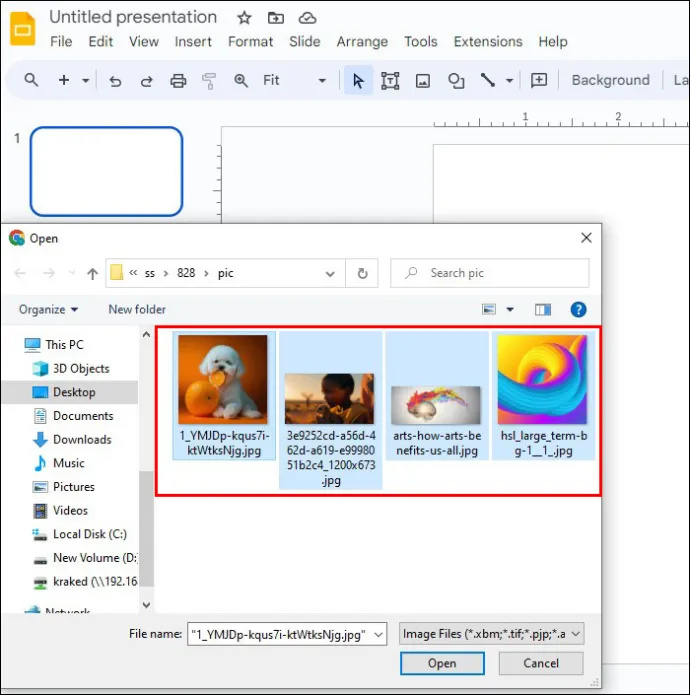Open the Extensions menu
This screenshot has width=690, height=695.
click(488, 42)
